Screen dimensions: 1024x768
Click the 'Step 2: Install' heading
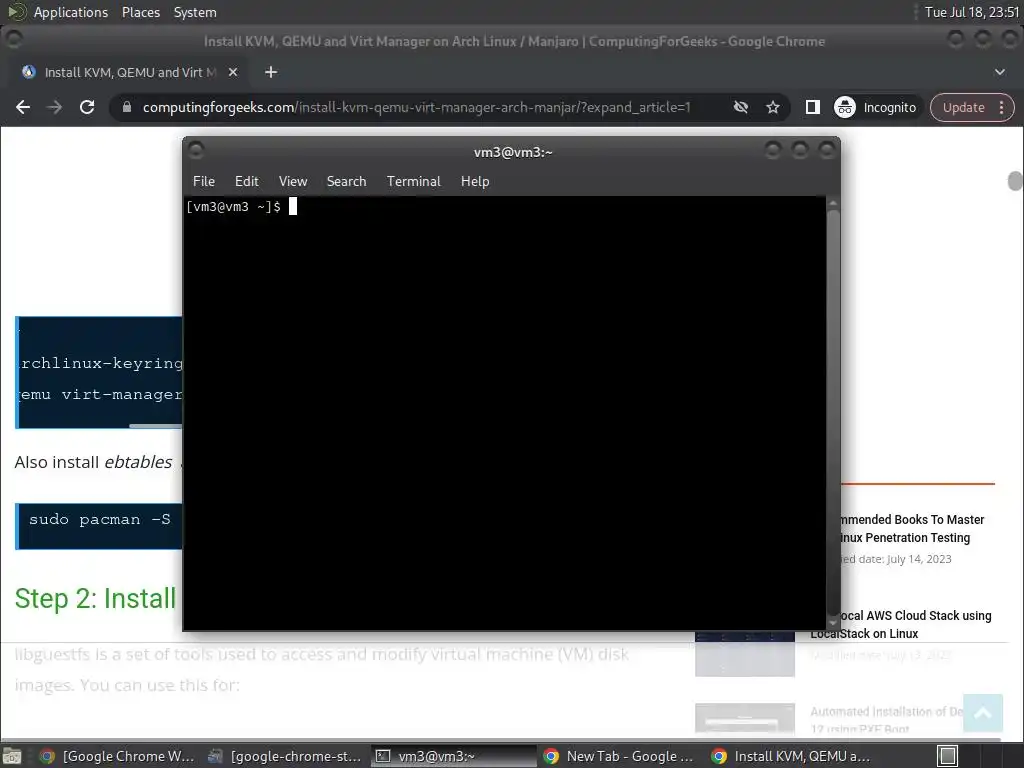[x=95, y=598]
